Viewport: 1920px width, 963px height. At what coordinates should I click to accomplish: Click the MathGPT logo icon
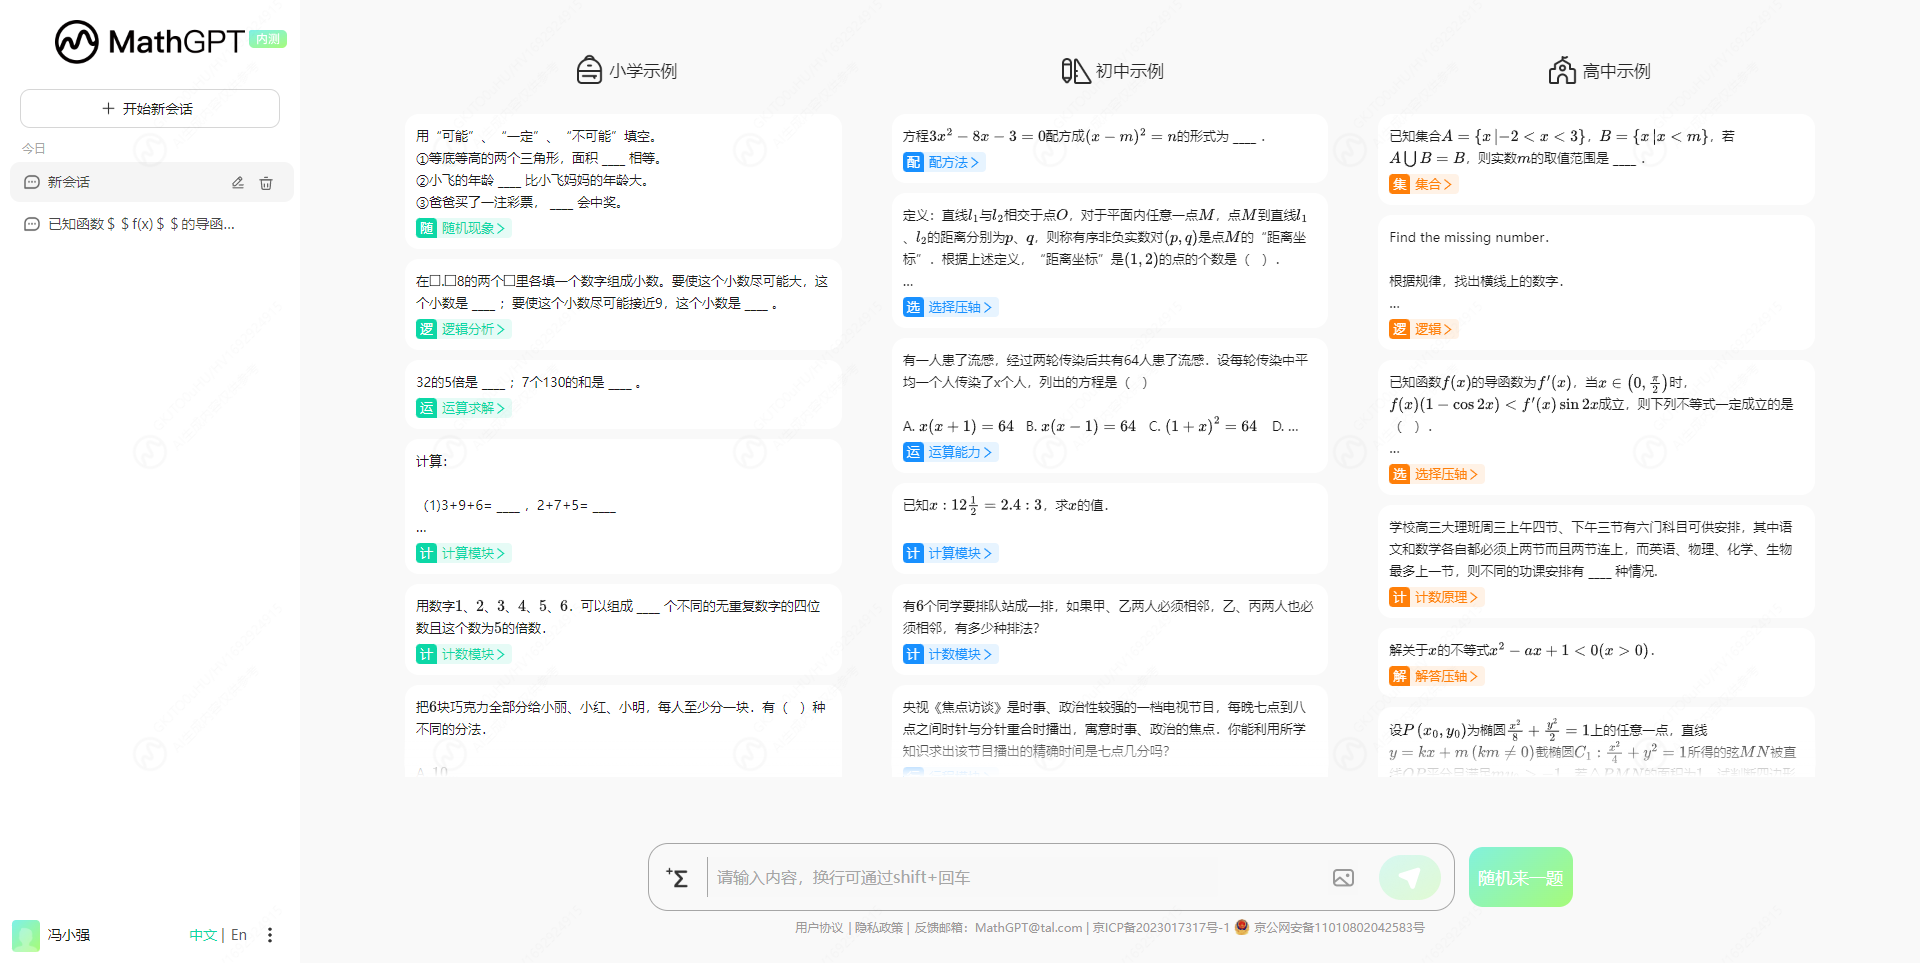[x=76, y=42]
